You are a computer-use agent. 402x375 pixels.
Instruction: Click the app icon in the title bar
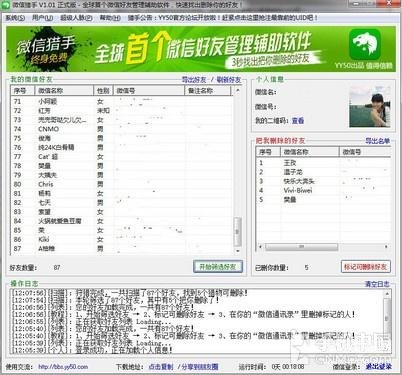pyautogui.click(x=7, y=5)
